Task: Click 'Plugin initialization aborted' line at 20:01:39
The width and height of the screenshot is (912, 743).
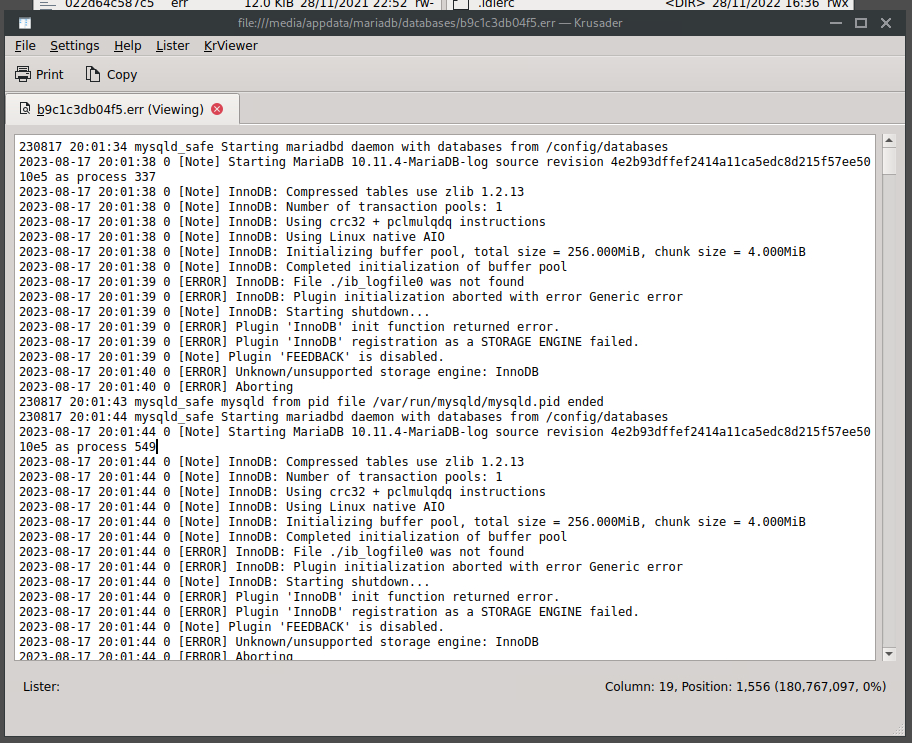Action: [351, 297]
